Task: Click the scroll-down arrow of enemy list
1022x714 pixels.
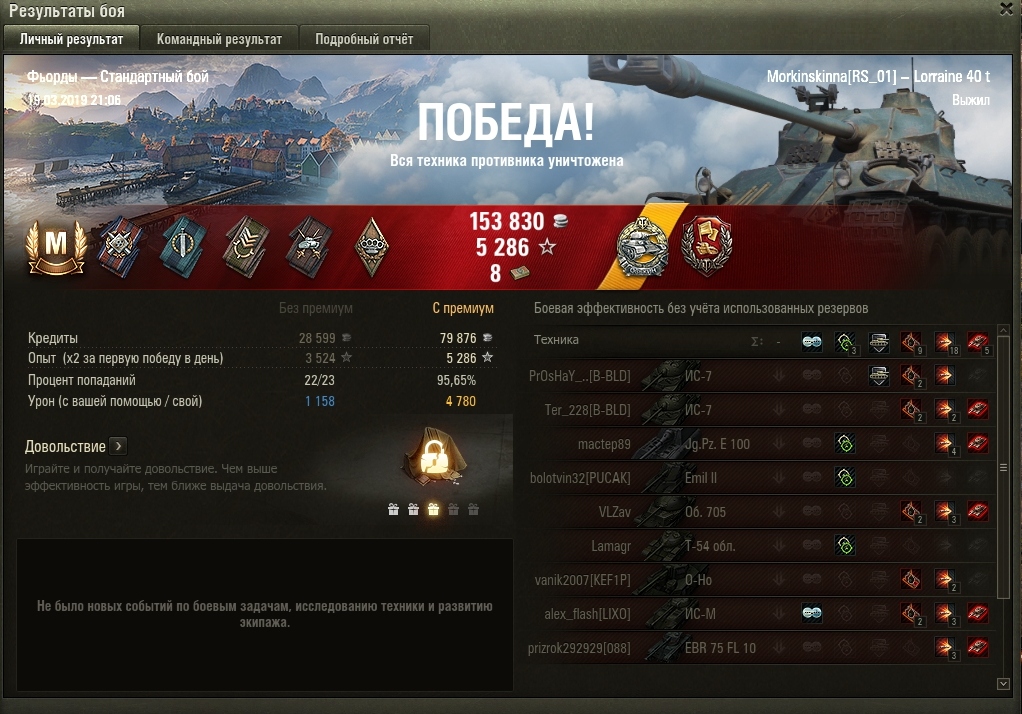Action: coord(1003,684)
